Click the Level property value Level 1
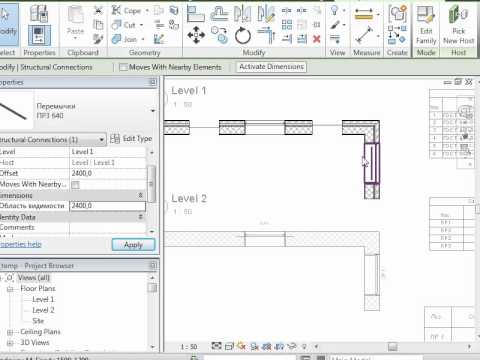Screen dimensions: 480x360 [107, 152]
